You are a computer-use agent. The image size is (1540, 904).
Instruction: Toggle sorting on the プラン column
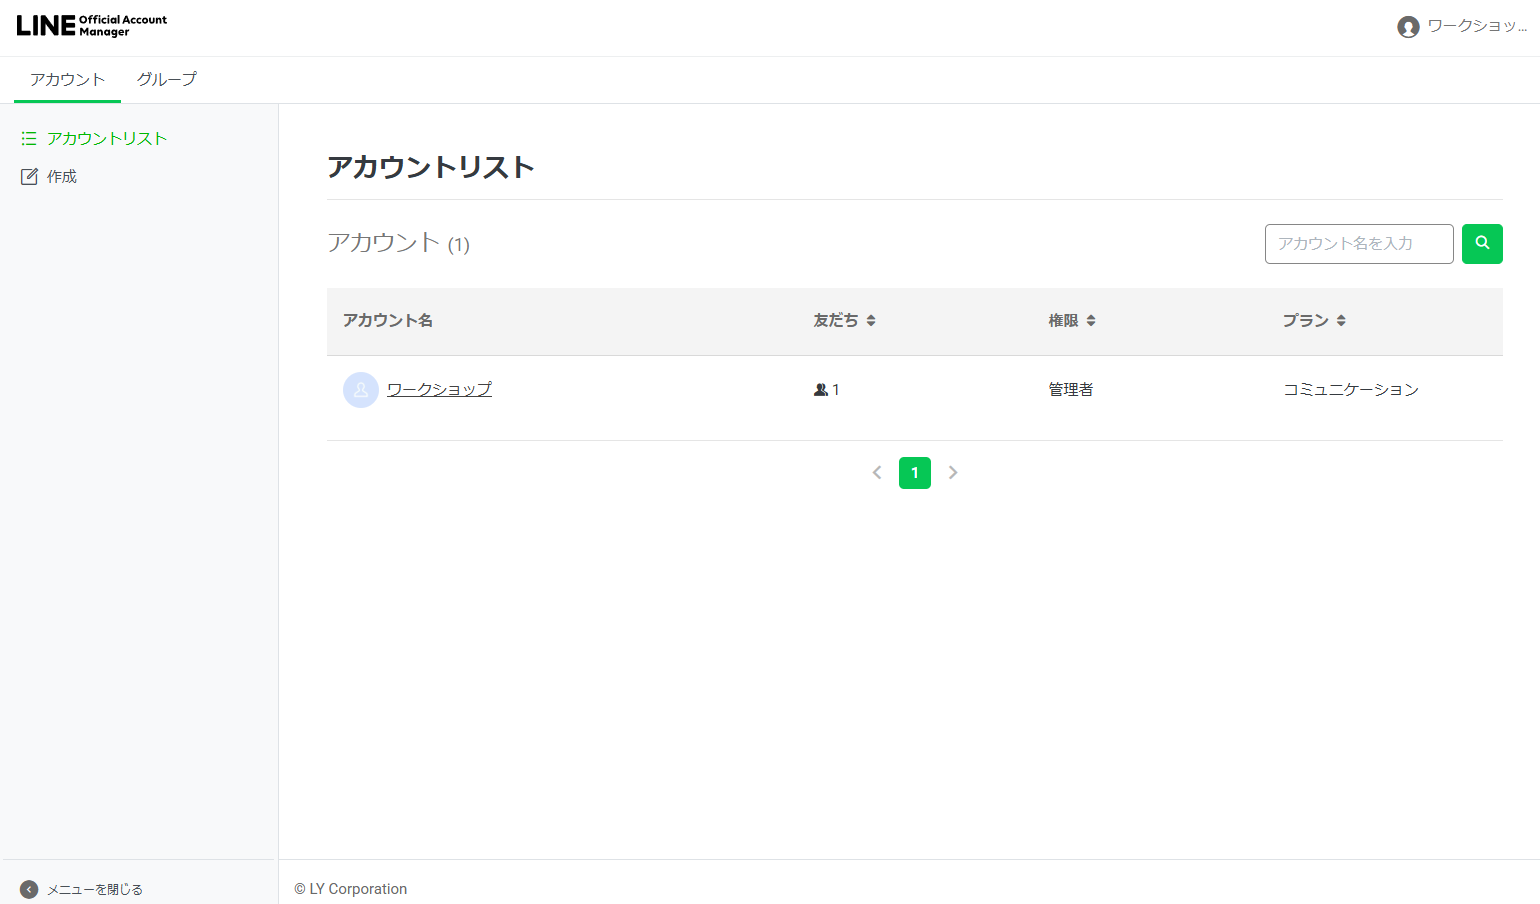point(1340,320)
